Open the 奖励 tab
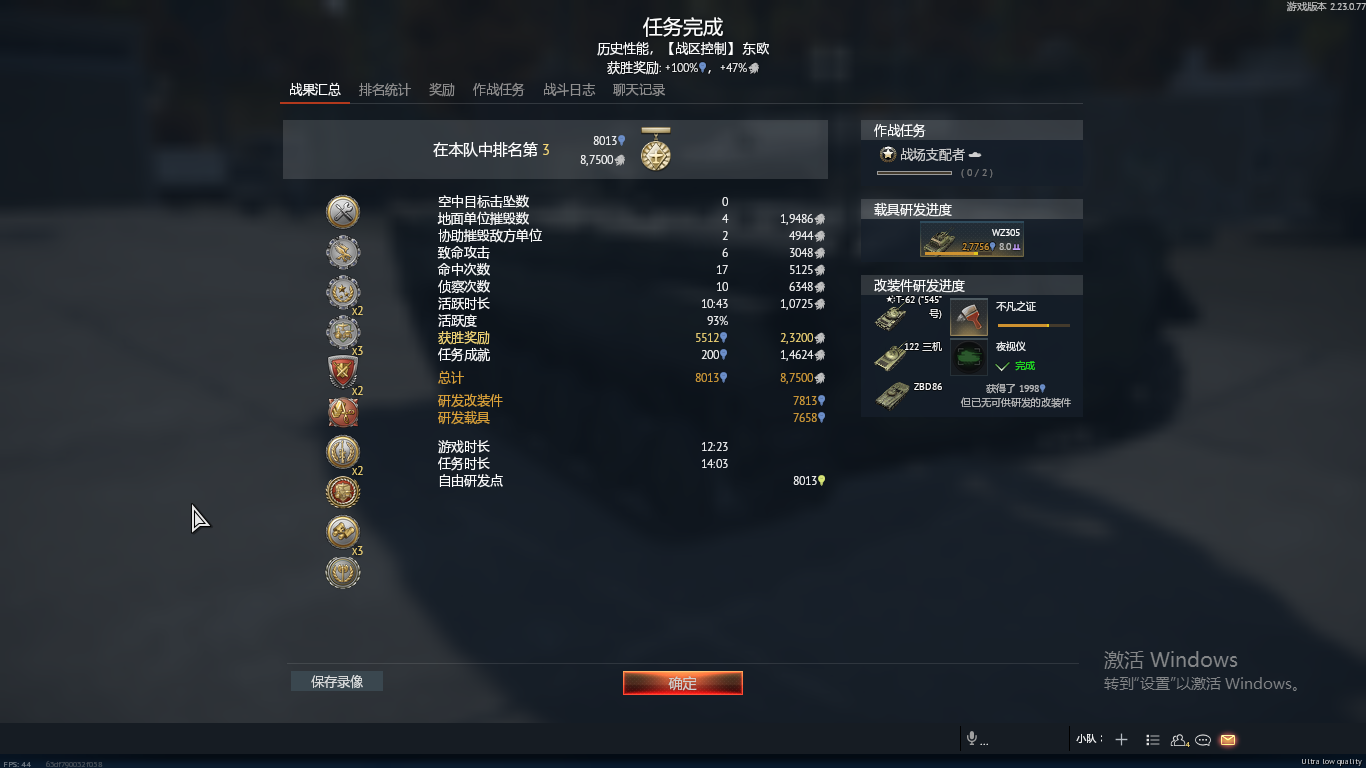 pyautogui.click(x=442, y=90)
